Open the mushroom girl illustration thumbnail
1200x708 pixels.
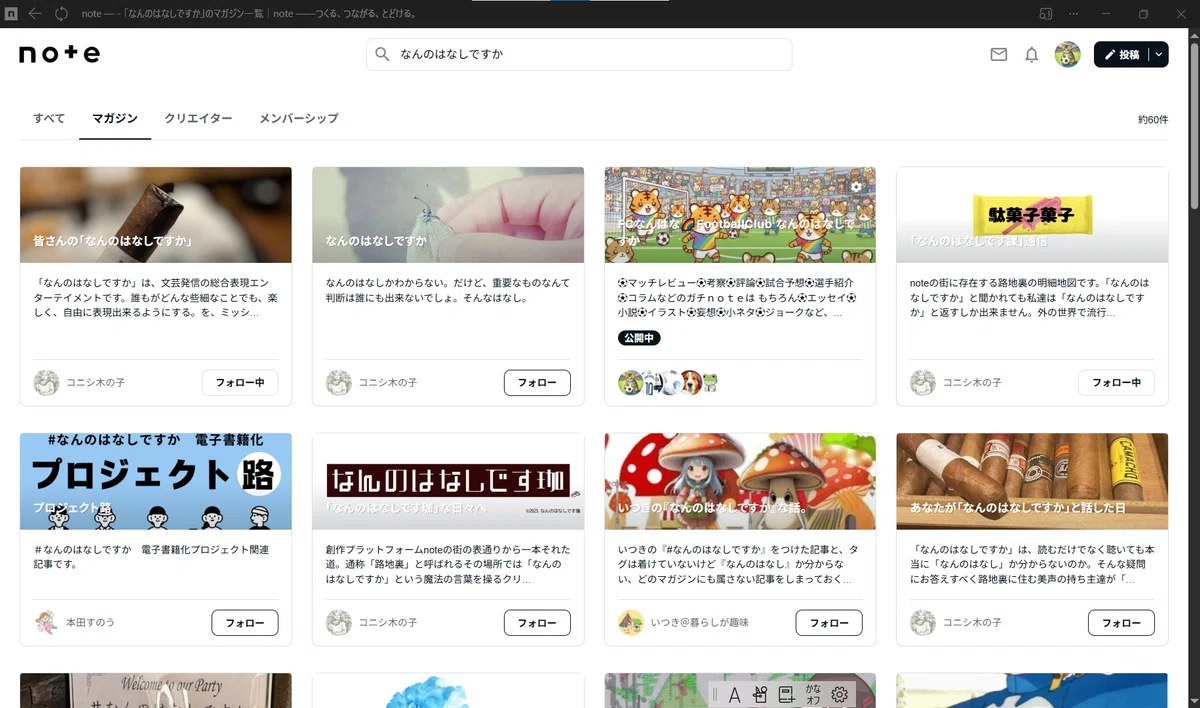tap(740, 481)
